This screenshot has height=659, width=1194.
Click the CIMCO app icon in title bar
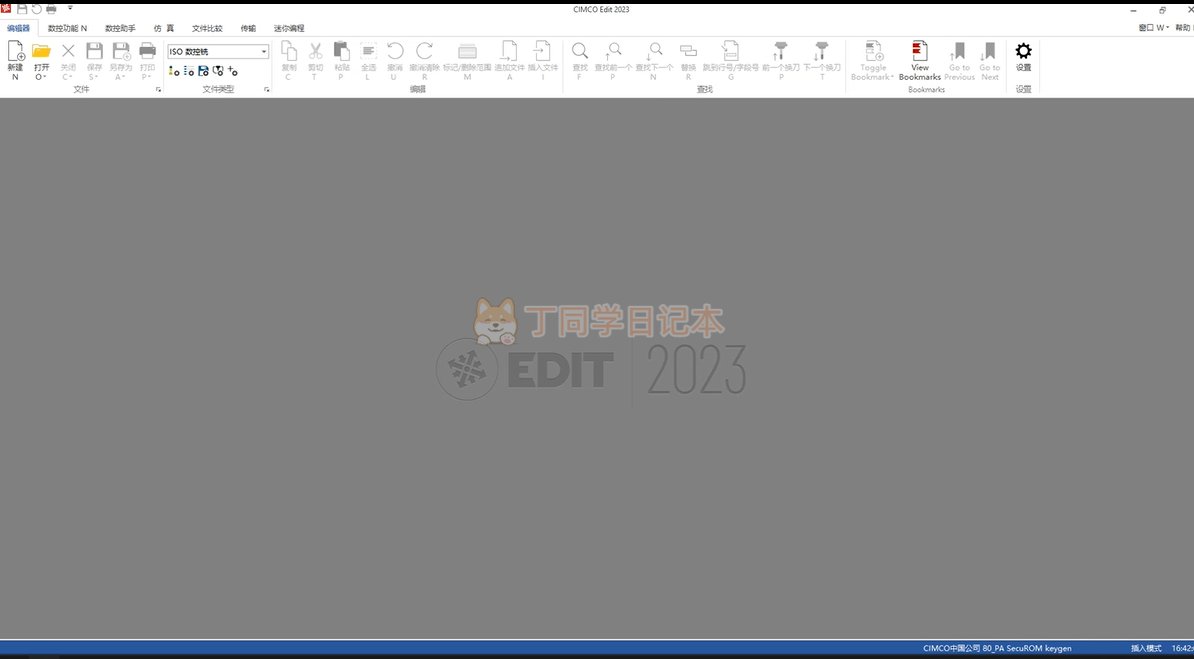tap(6, 8)
